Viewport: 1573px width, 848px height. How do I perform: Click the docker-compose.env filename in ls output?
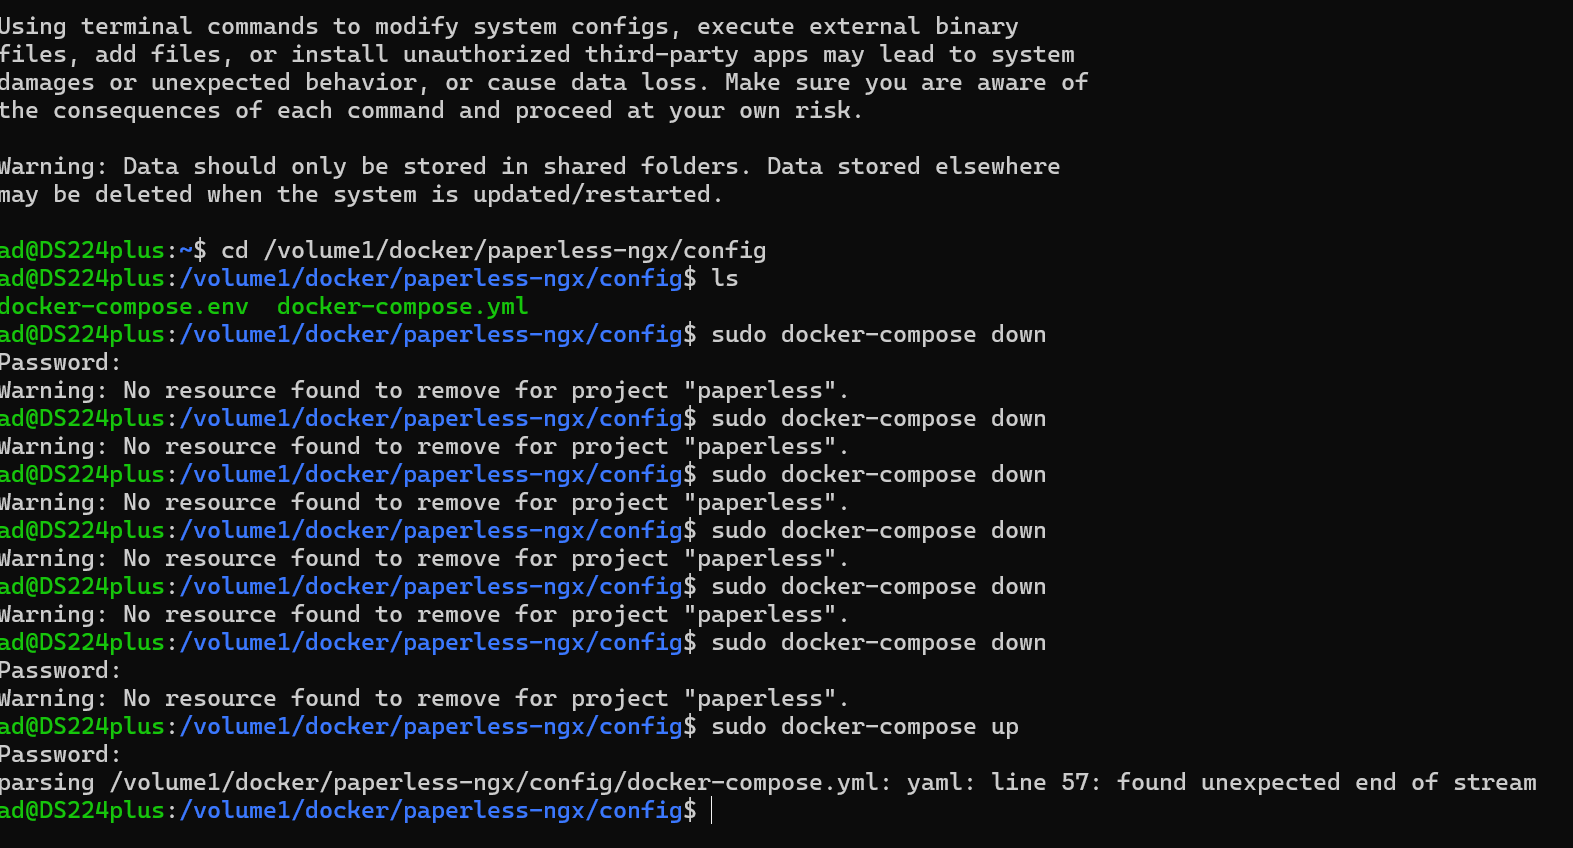tap(124, 307)
